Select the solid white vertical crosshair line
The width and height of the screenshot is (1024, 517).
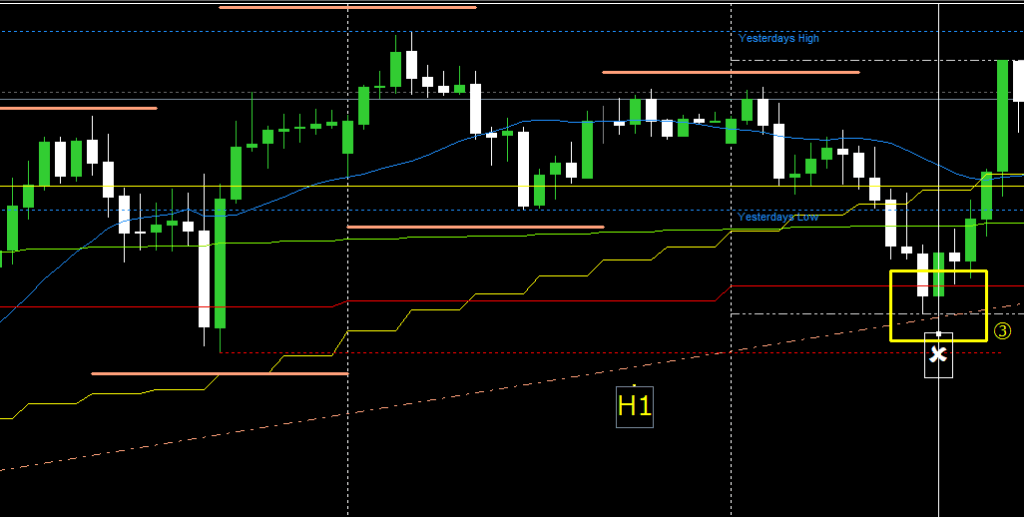tap(938, 150)
